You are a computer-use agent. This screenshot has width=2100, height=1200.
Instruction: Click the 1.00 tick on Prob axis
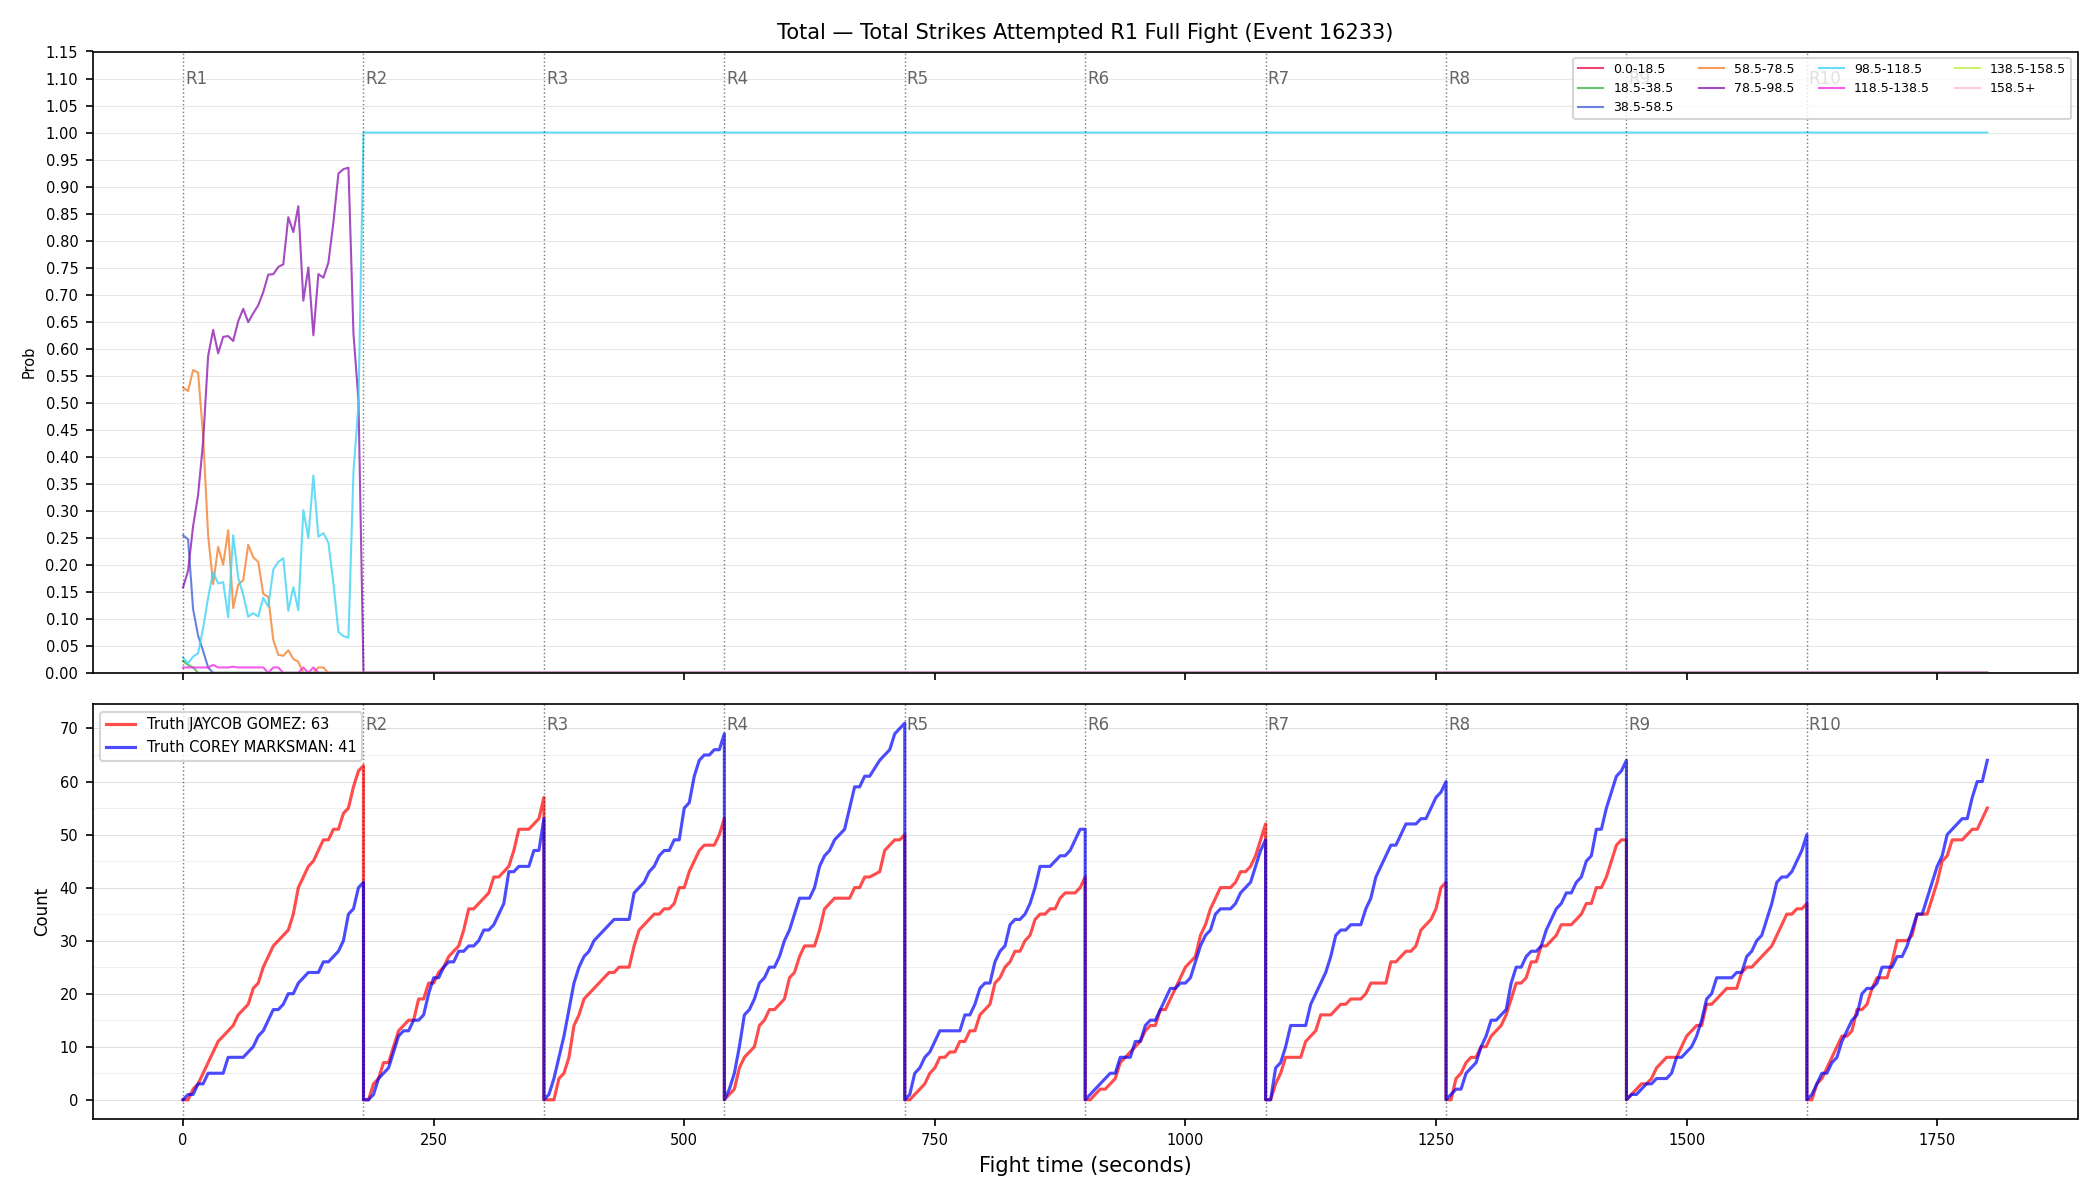[x=62, y=133]
